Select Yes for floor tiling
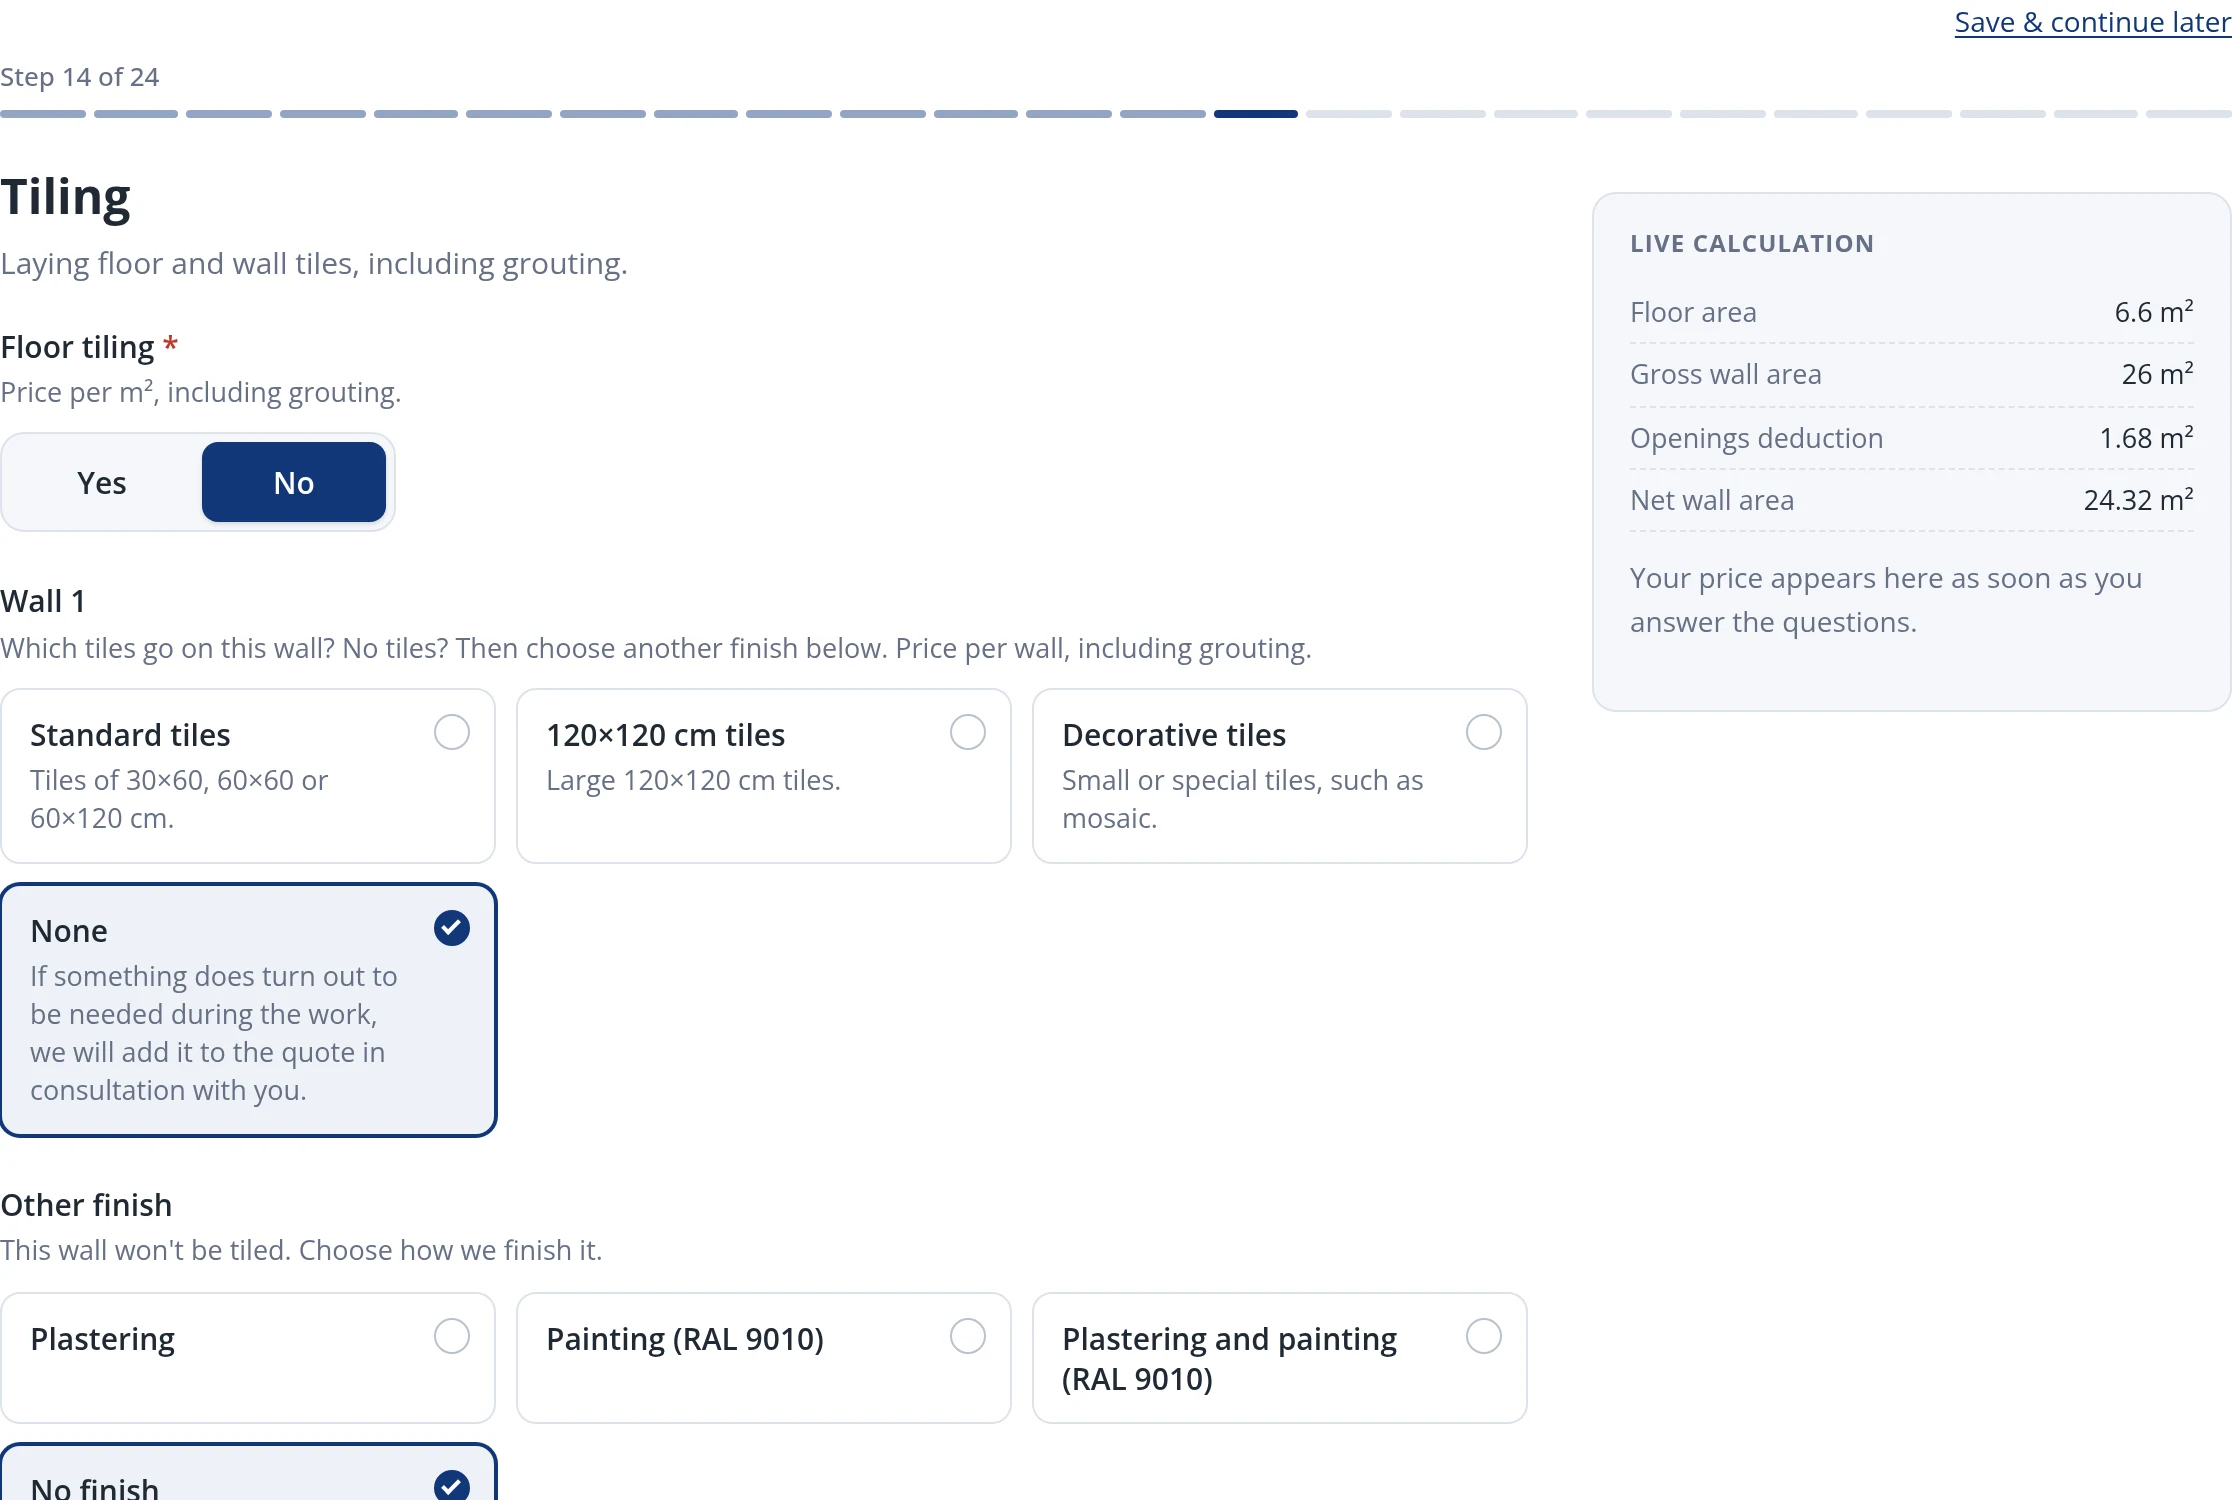Image resolution: width=2232 pixels, height=1500 pixels. (102, 482)
